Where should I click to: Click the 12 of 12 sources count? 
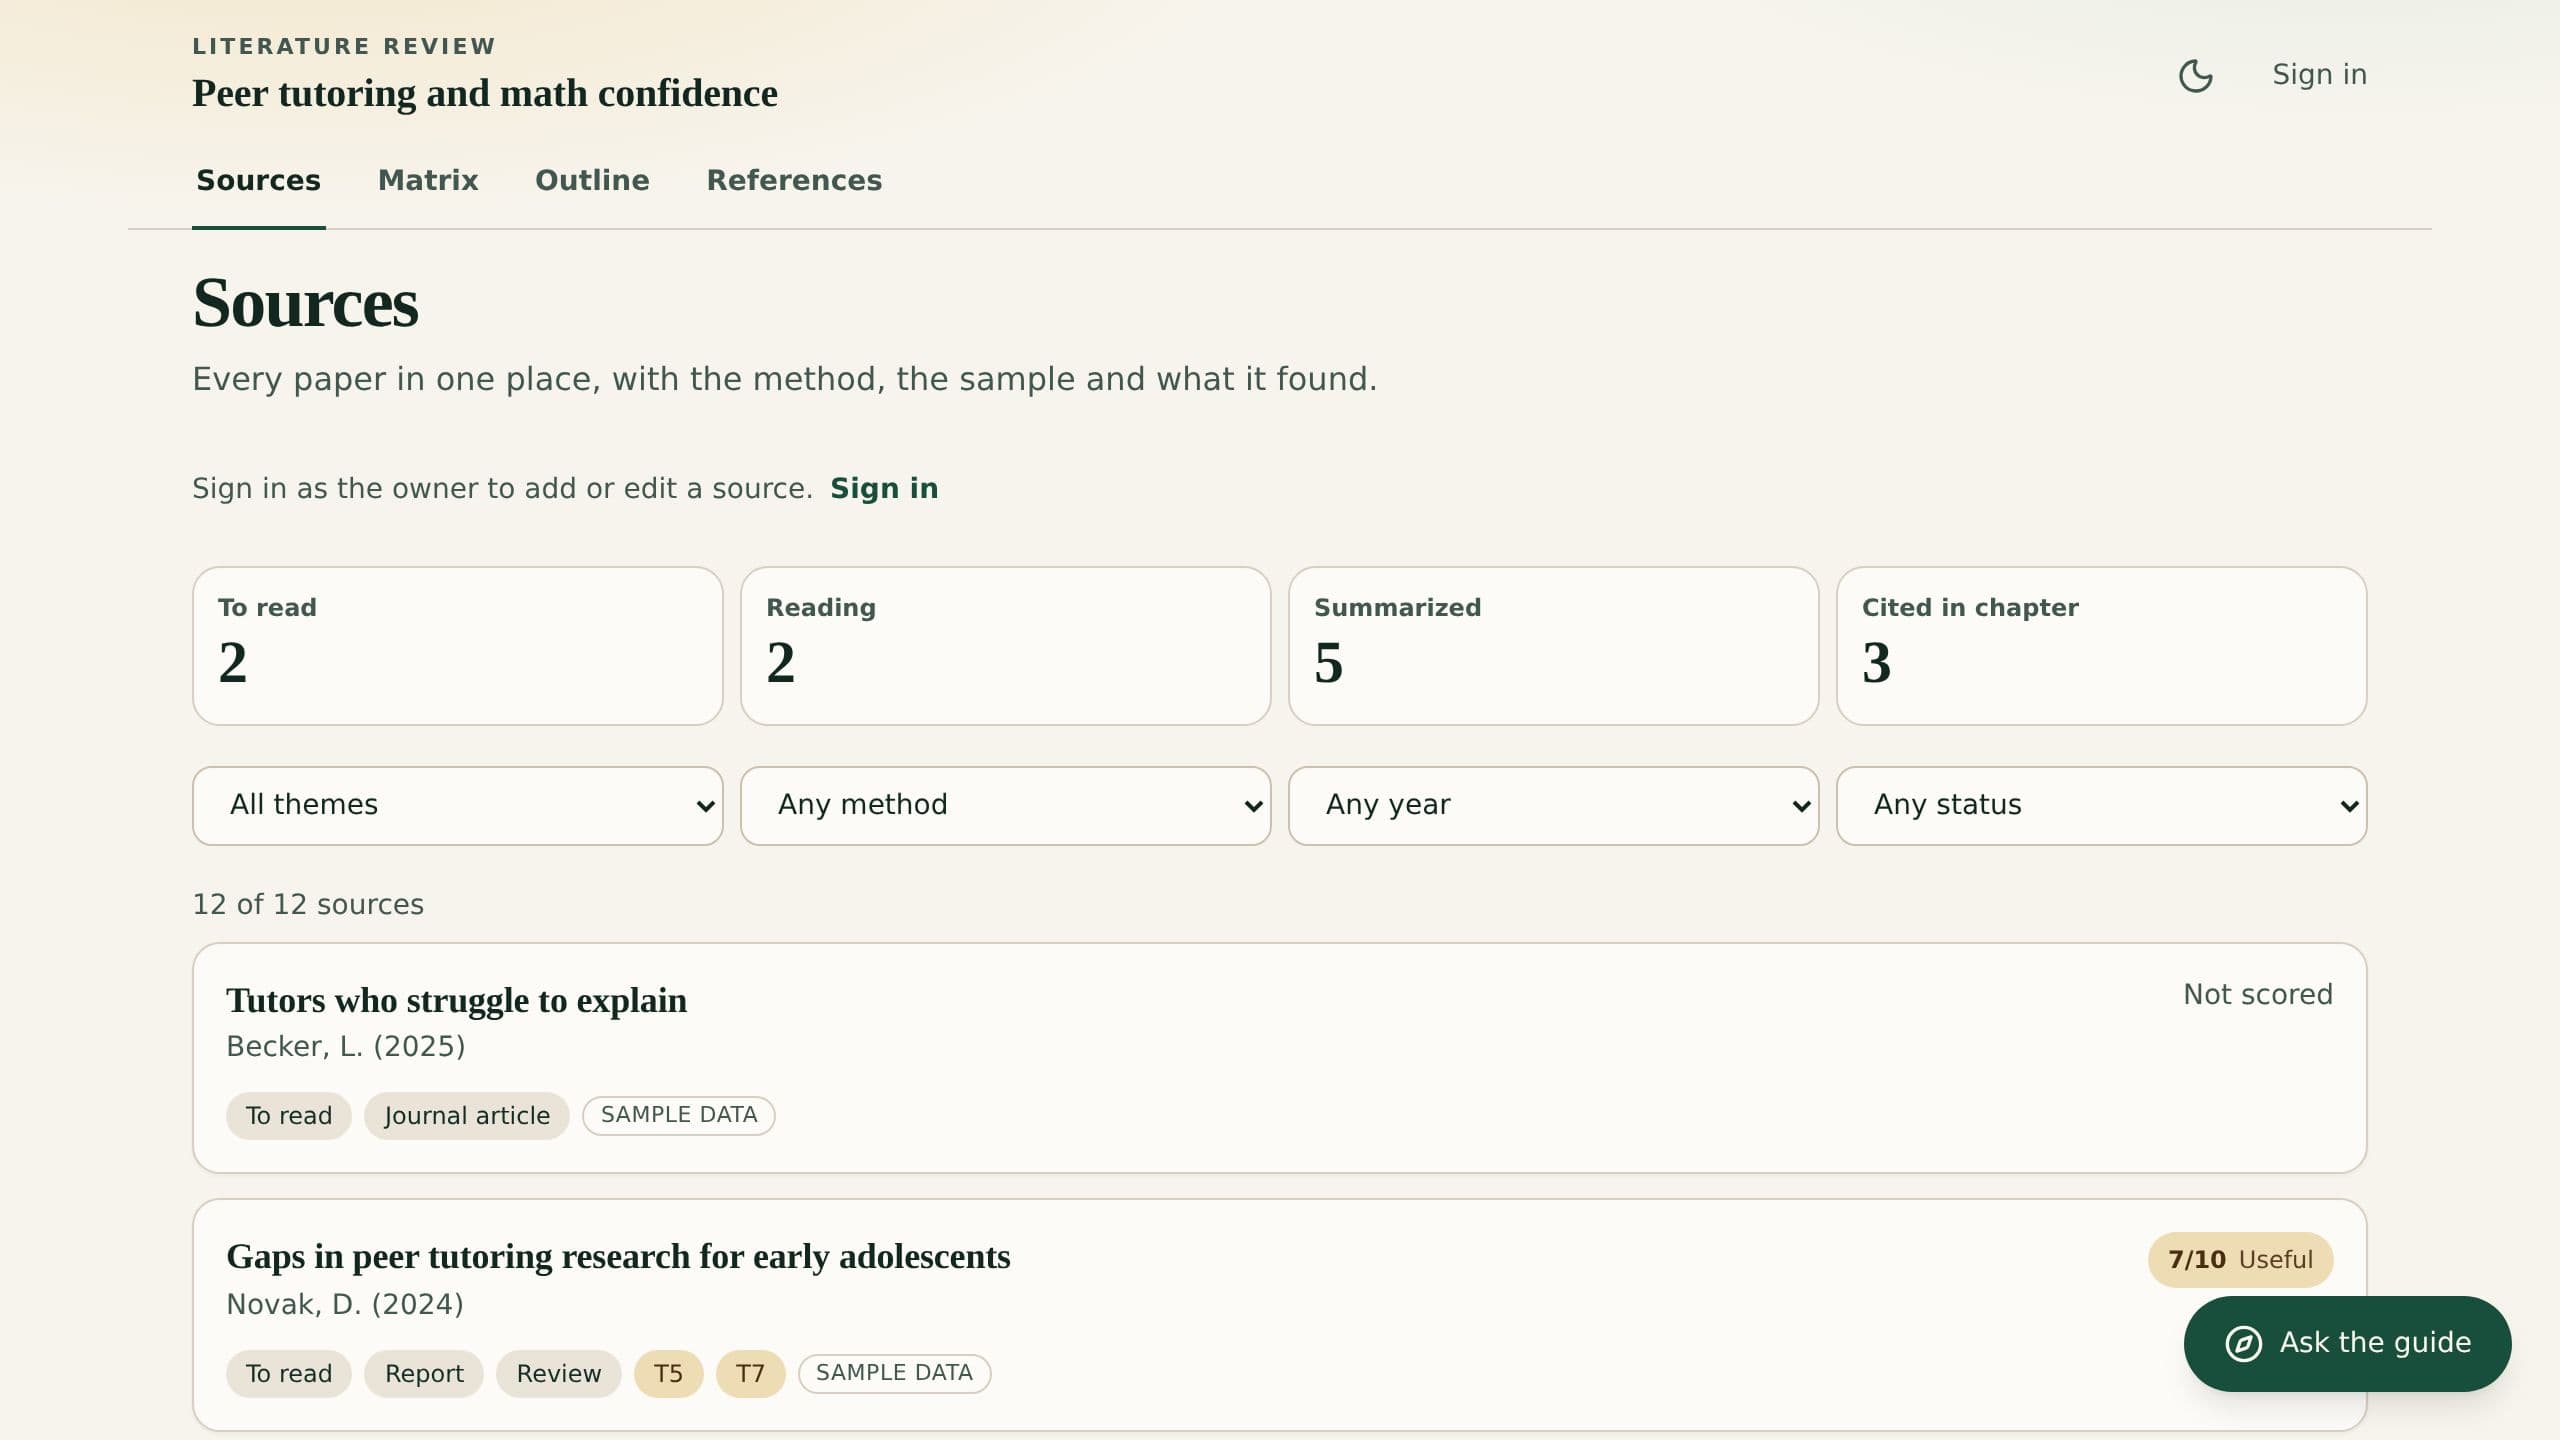pyautogui.click(x=308, y=904)
